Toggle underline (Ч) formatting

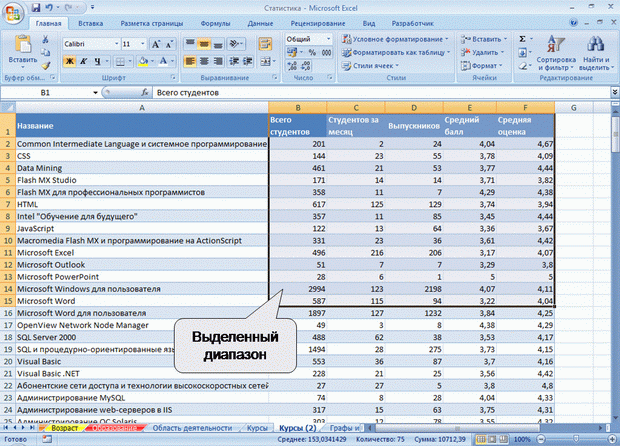[97, 61]
